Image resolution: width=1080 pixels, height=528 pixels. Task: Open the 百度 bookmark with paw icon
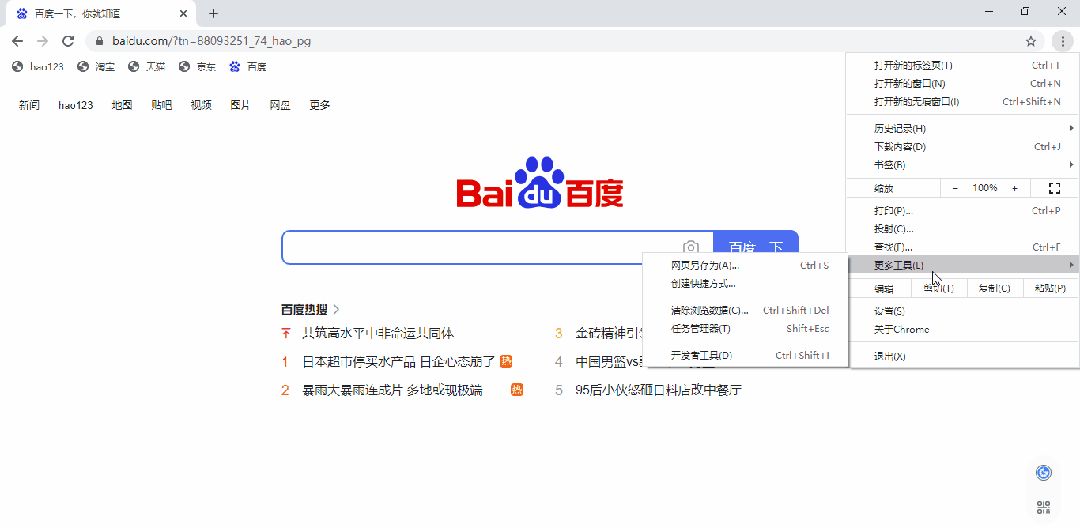click(x=248, y=67)
